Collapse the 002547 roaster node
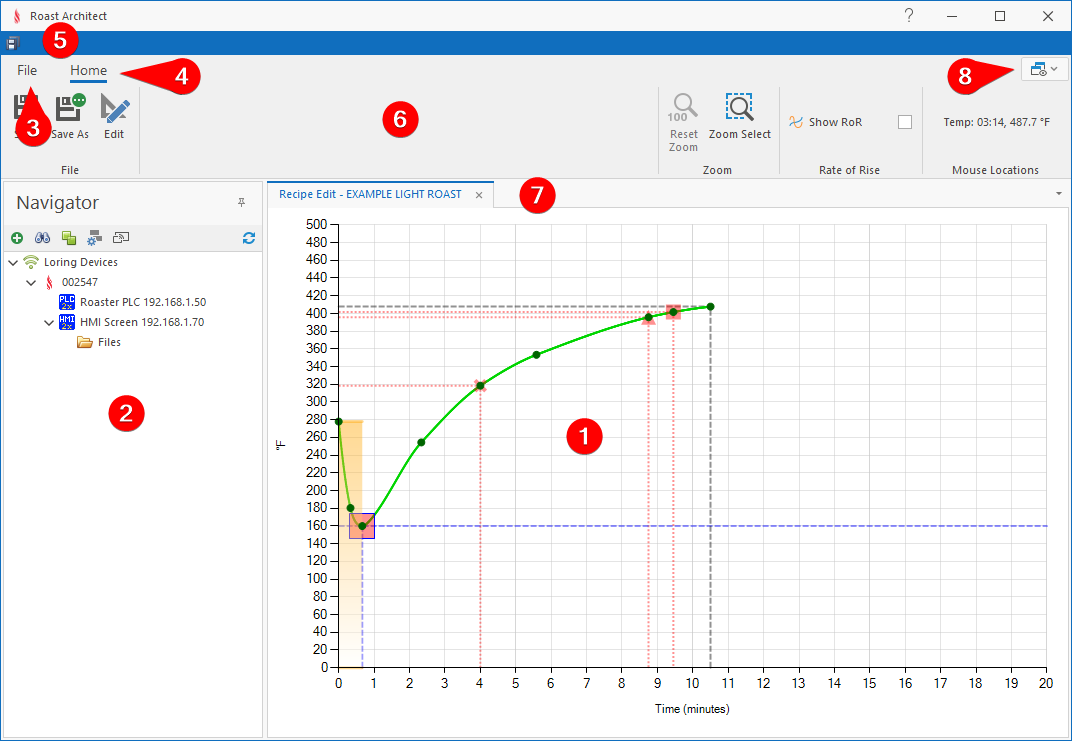1072x741 pixels. [31, 283]
